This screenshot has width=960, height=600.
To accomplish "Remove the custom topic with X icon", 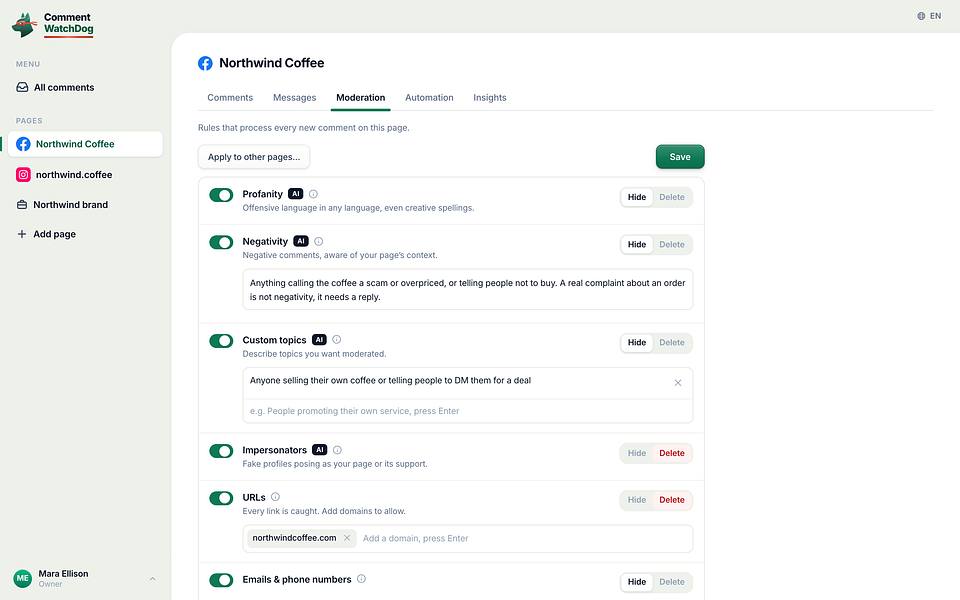I will [678, 383].
